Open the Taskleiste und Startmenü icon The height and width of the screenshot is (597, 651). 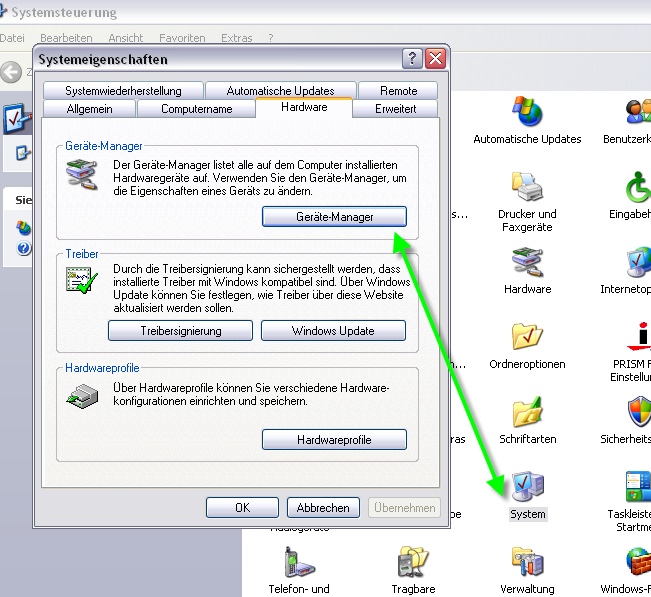pyautogui.click(x=639, y=487)
